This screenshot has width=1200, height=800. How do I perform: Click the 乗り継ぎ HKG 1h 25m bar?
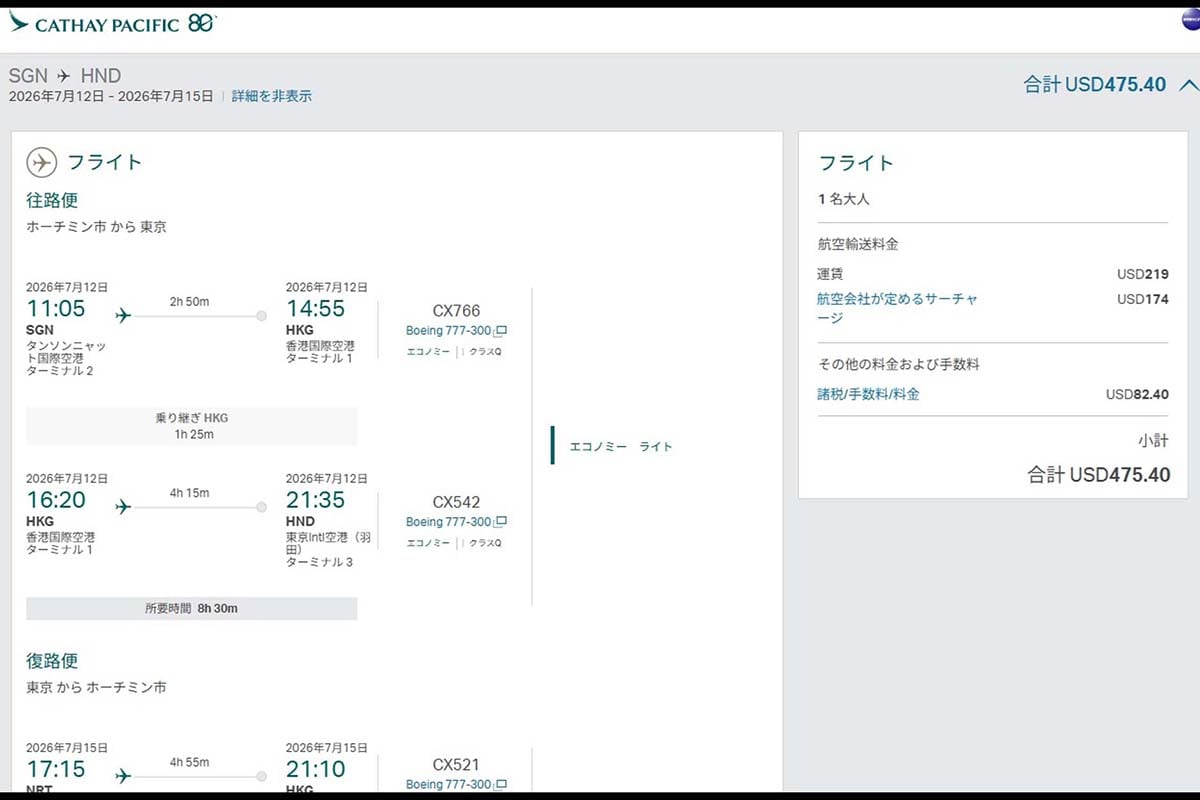[x=191, y=426]
